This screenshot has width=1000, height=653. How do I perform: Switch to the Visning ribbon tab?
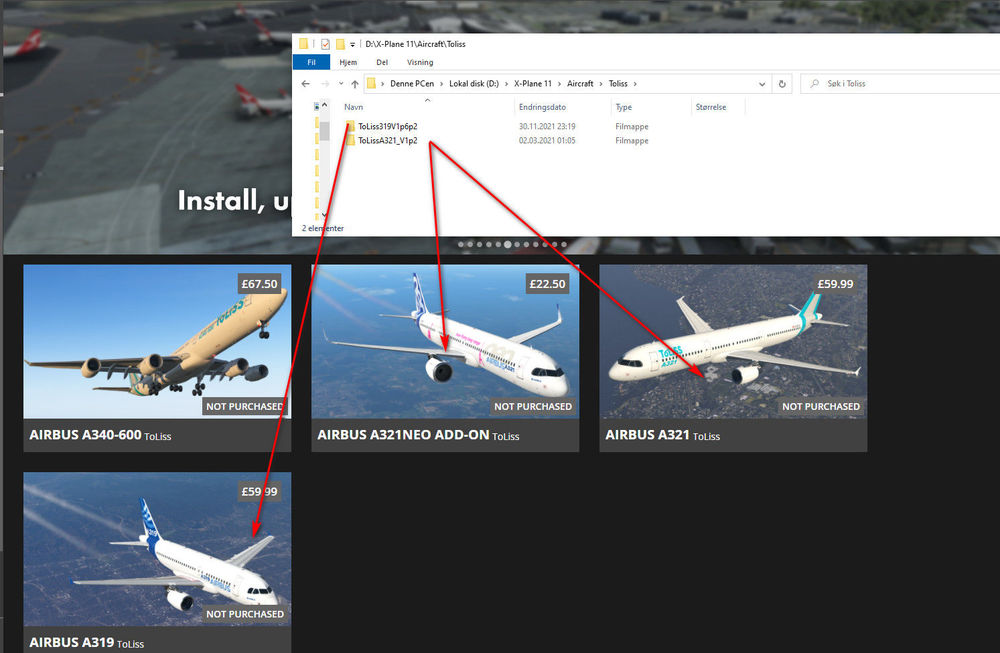click(420, 62)
